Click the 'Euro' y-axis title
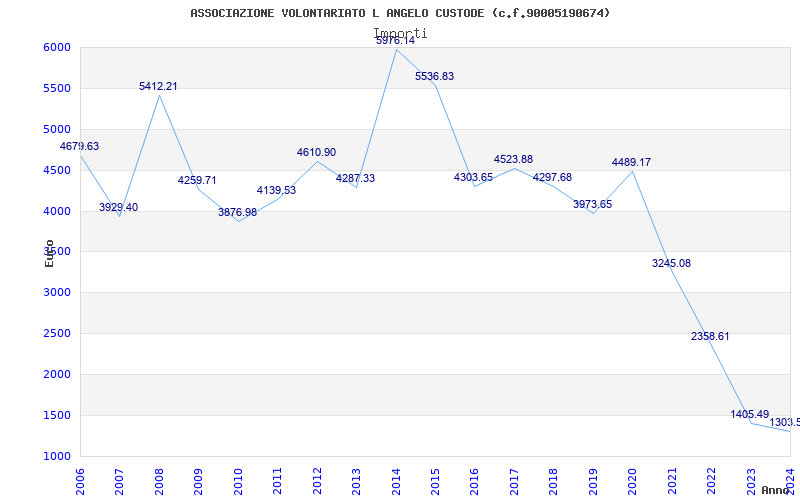This screenshot has height=500, width=800. coord(50,253)
